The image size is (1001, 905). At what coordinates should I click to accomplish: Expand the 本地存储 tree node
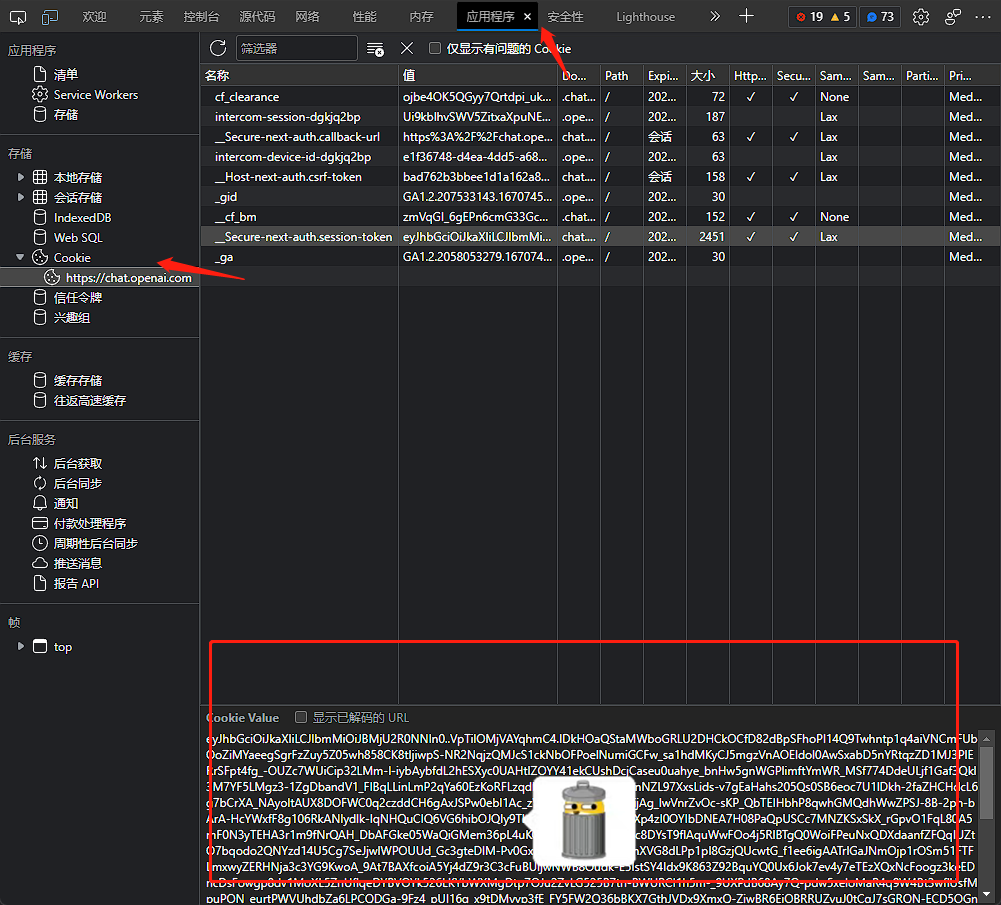[x=21, y=177]
